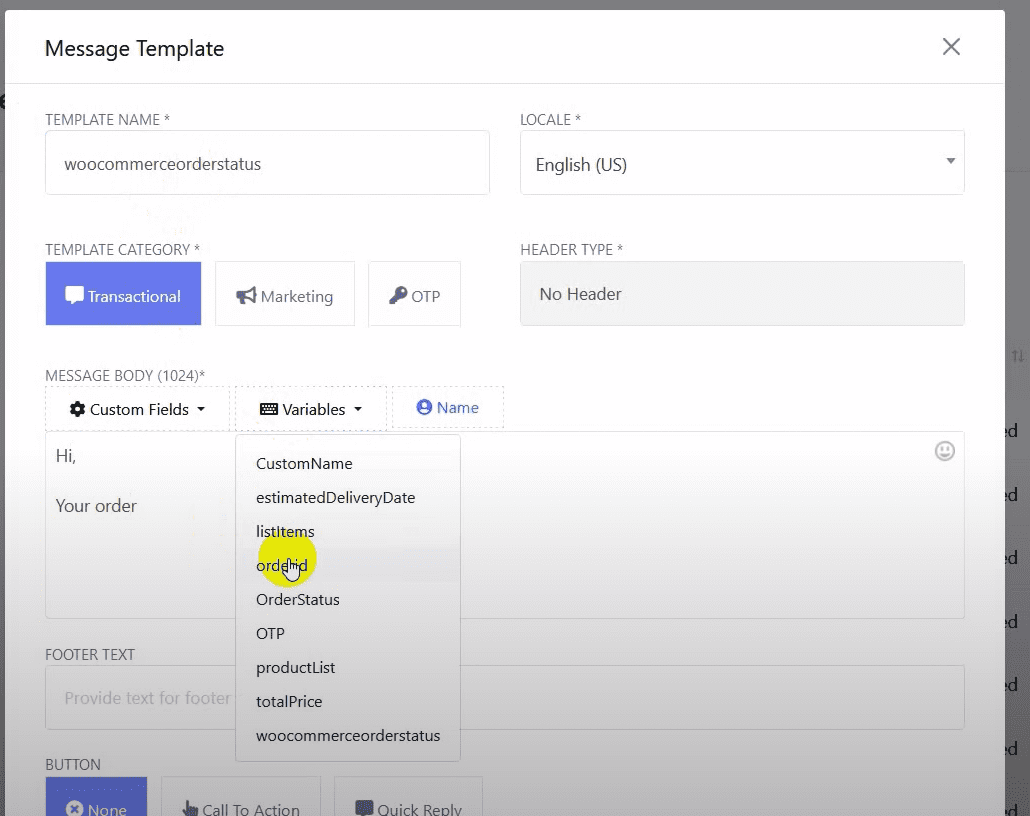Toggle the Variables dropdown menu
Screen dimensions: 1030x816
click(x=310, y=409)
